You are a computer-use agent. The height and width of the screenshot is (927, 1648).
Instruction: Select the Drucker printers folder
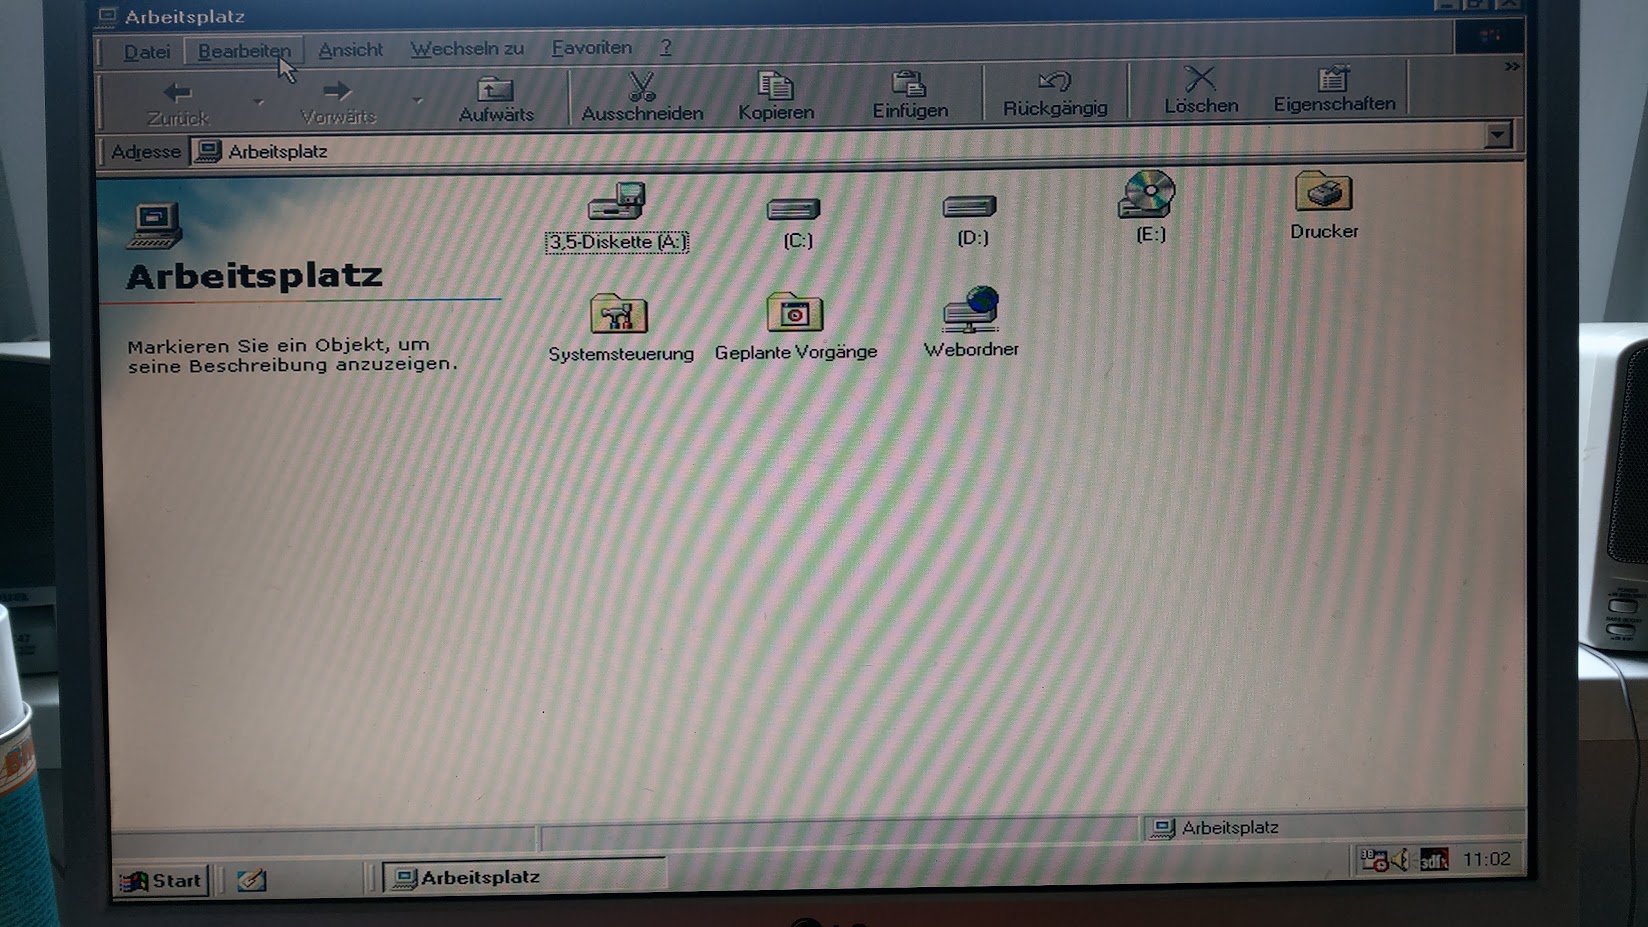point(1323,205)
